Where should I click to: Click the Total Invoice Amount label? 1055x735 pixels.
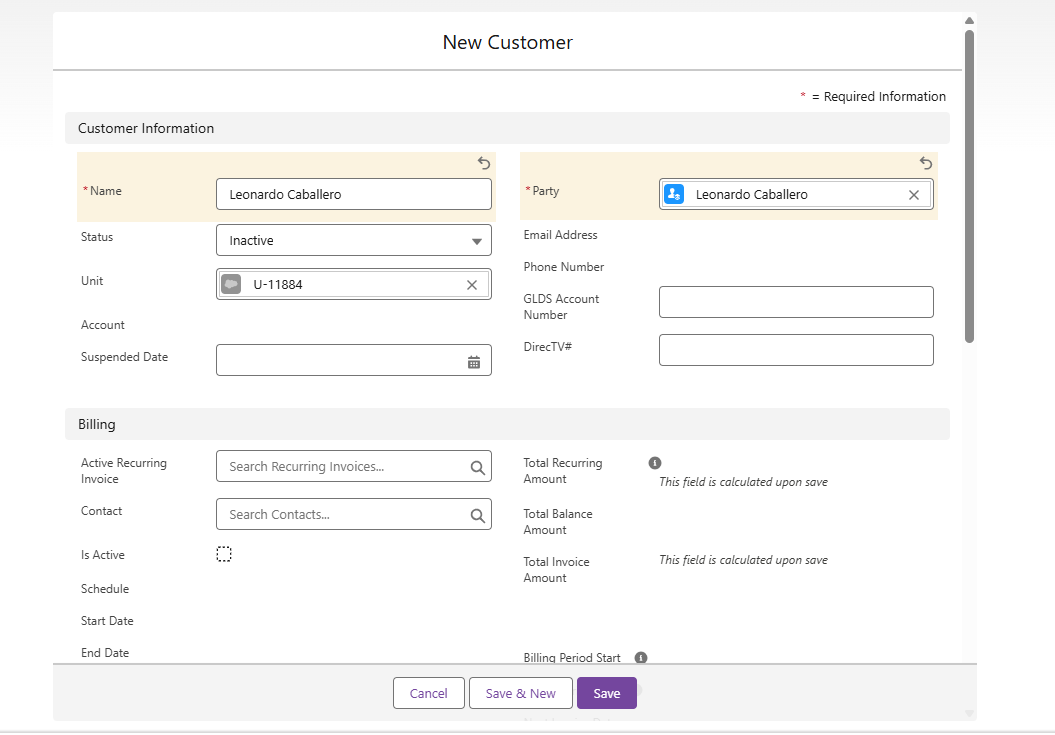(556, 570)
